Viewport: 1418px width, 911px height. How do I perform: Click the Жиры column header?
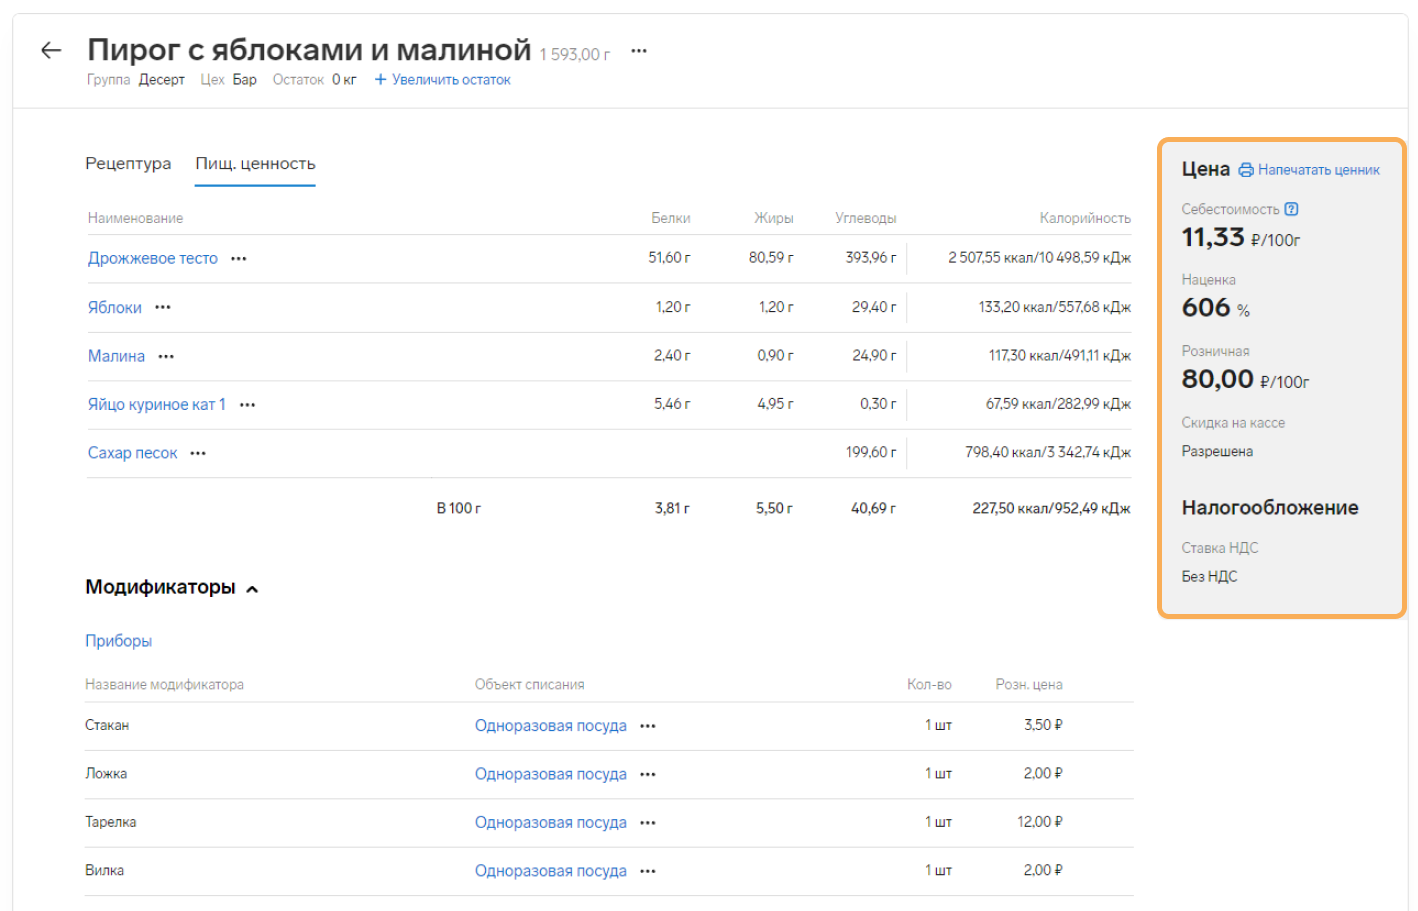point(774,218)
